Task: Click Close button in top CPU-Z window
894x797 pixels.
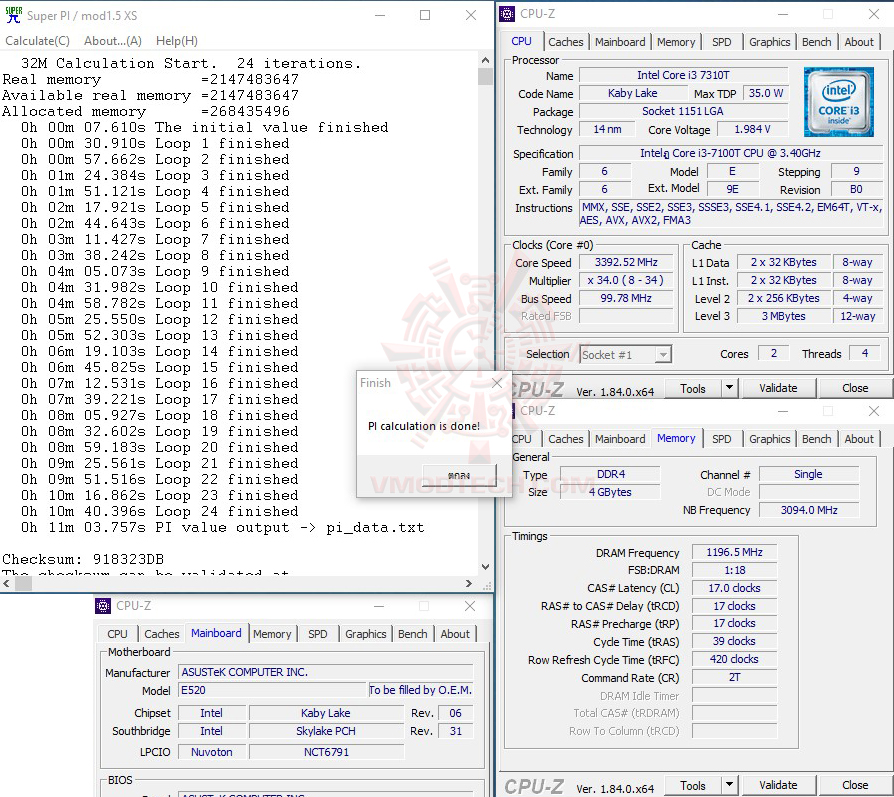Action: coord(855,388)
